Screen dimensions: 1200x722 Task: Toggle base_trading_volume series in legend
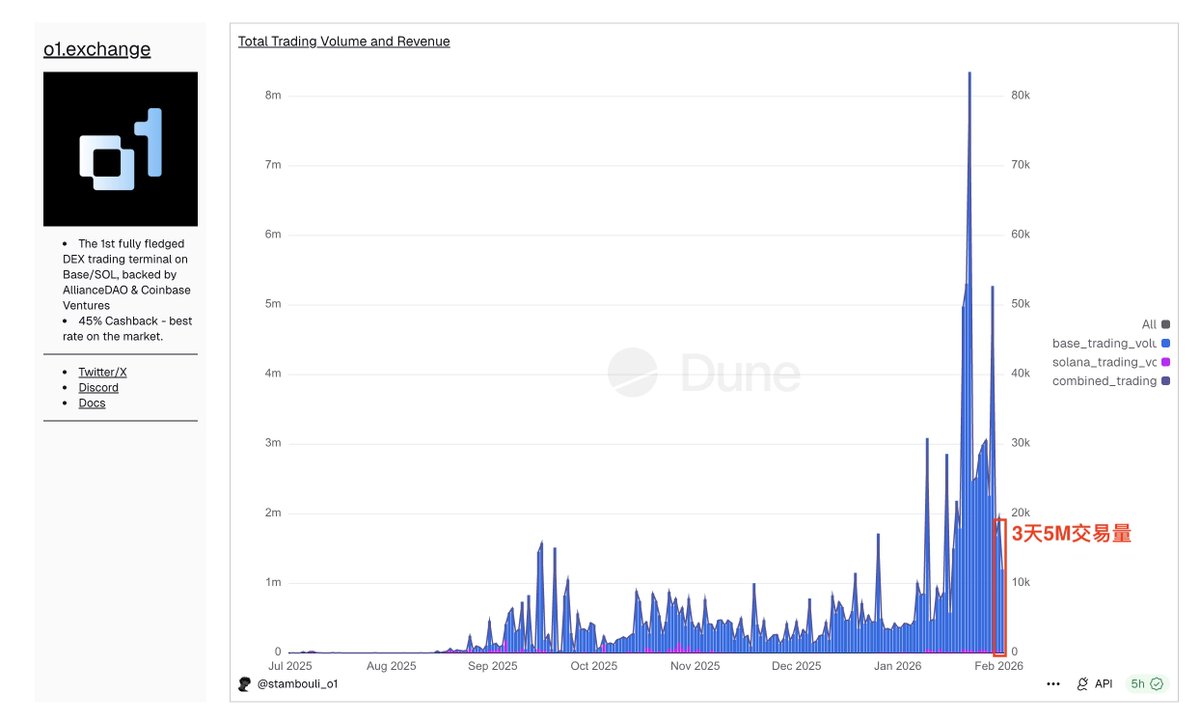[1104, 343]
